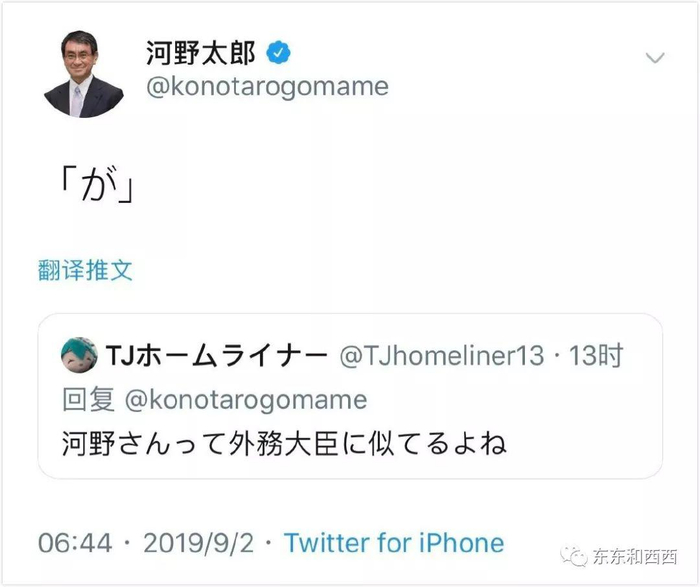The image size is (700, 587).
Task: Open the 河野太郎 display name
Action: coord(203,53)
